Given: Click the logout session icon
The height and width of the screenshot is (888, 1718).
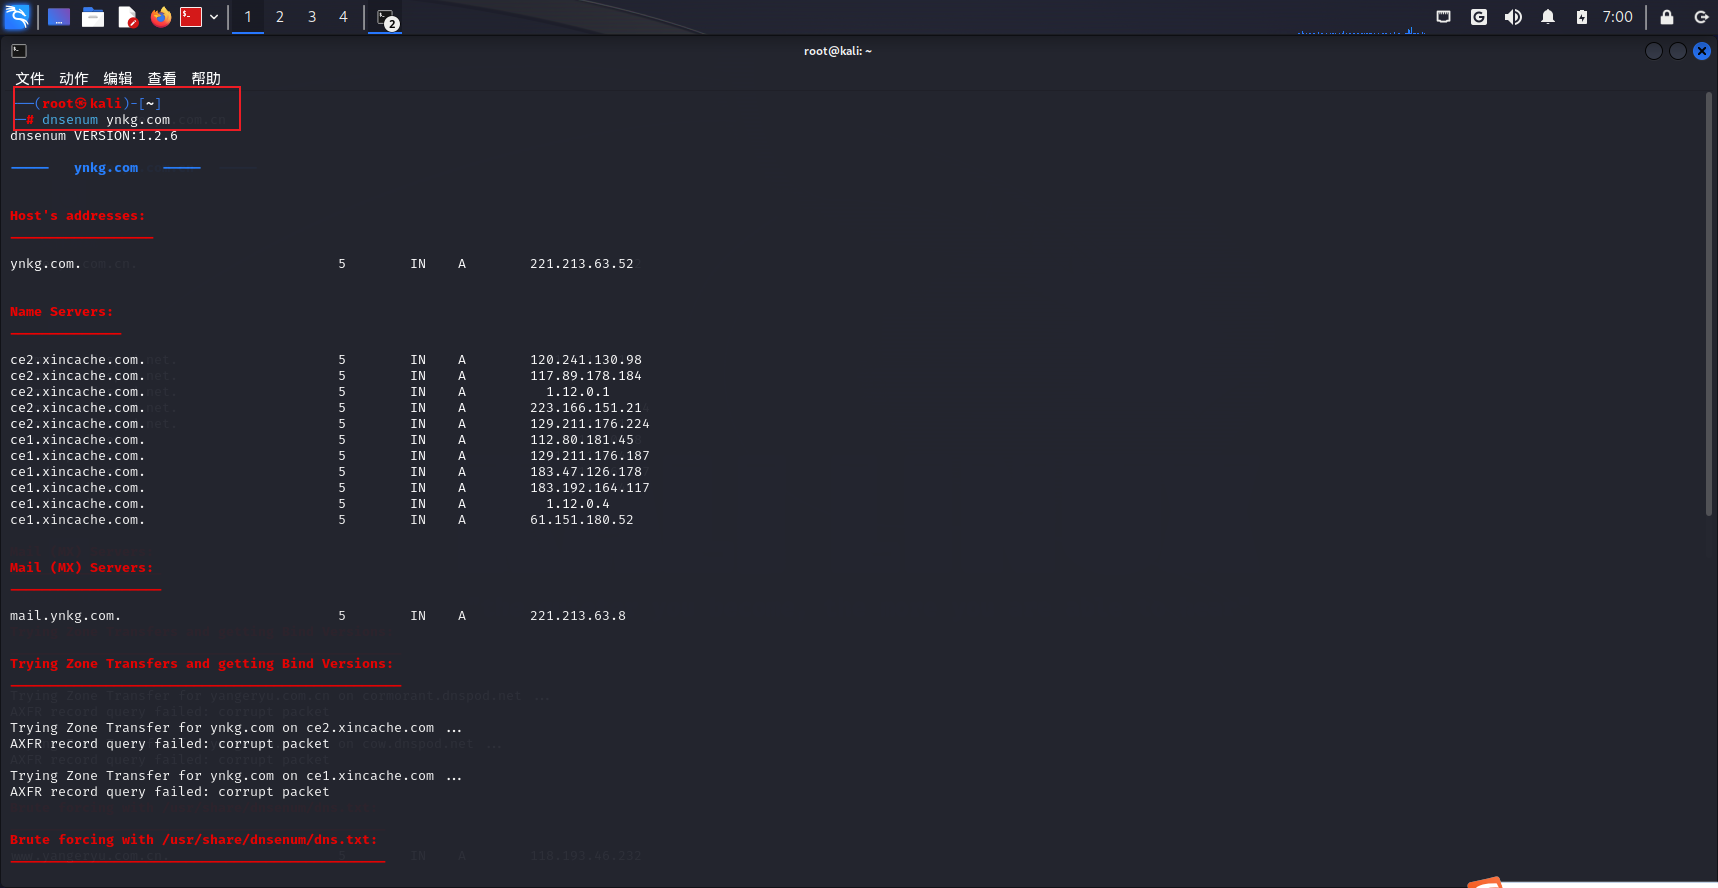Looking at the screenshot, I should (x=1701, y=17).
